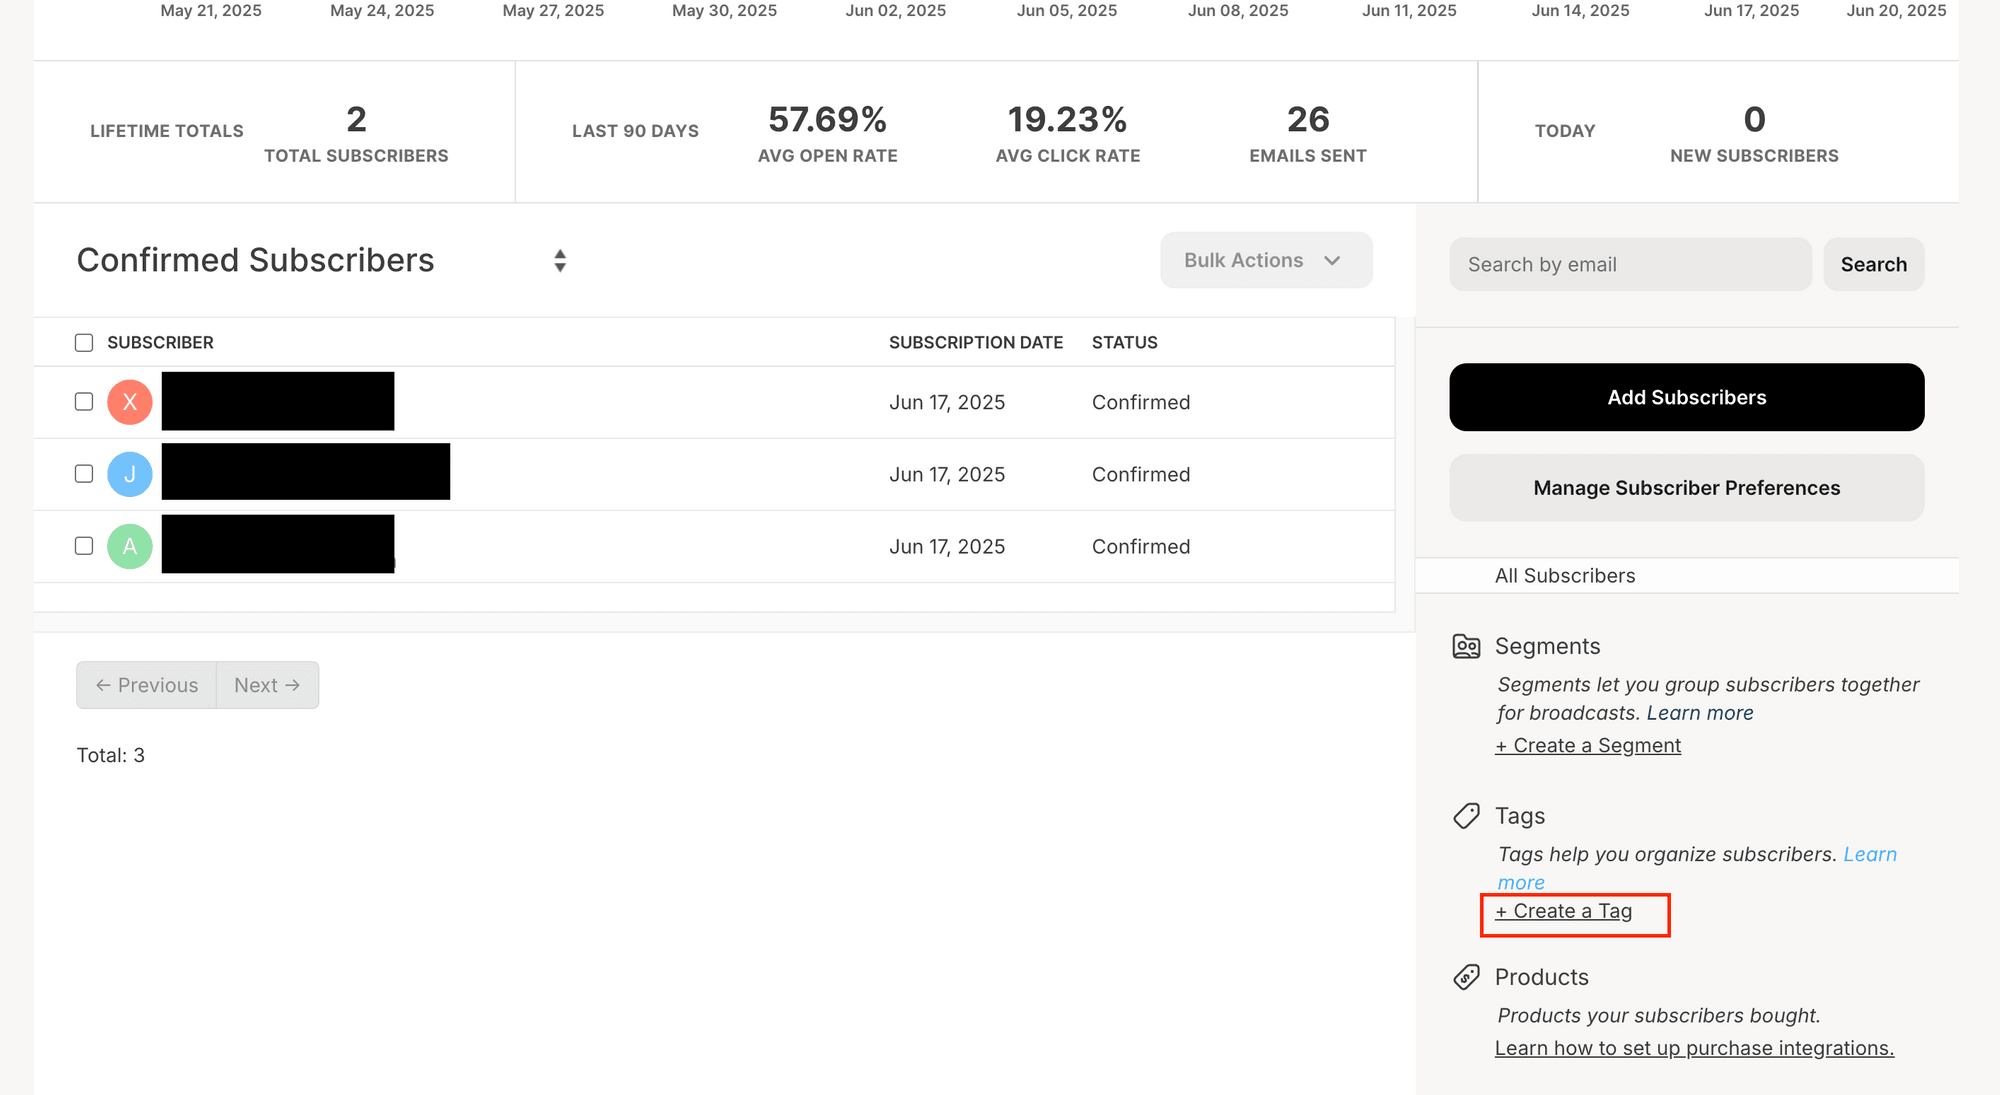Click the Tags icon in sidebar
The width and height of the screenshot is (2000, 1095).
1466,816
